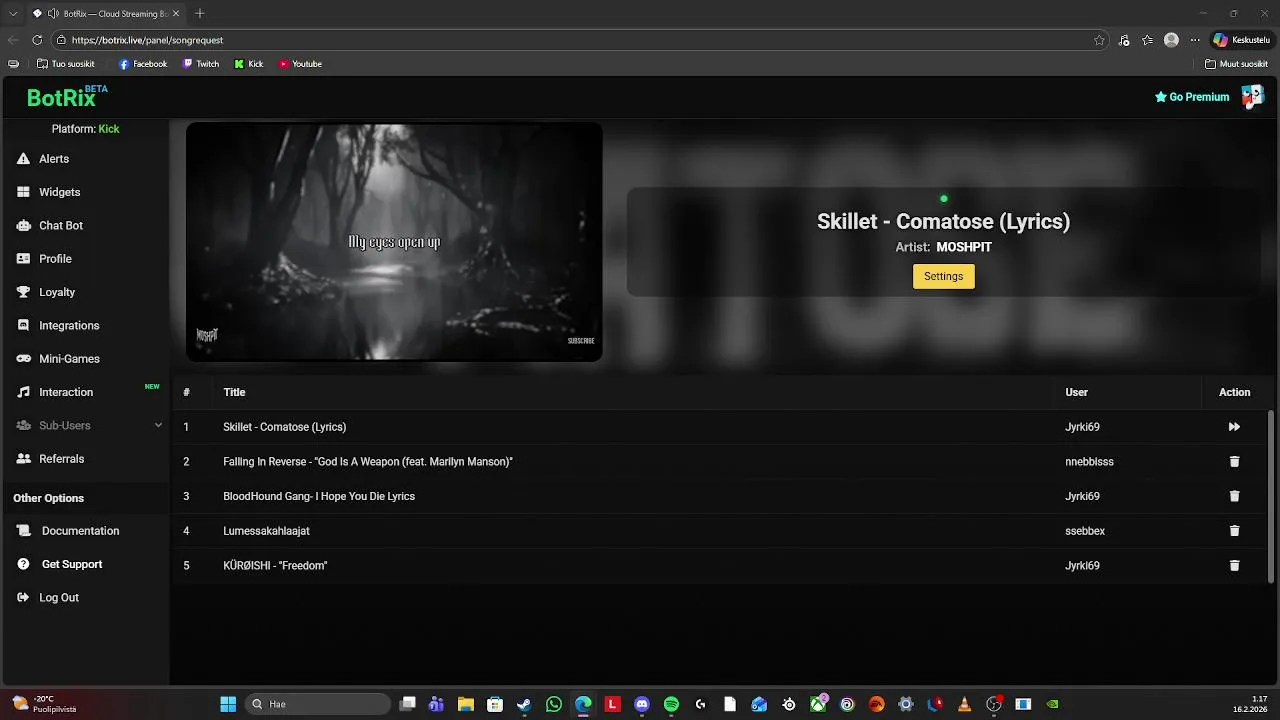Viewport: 1280px width, 720px height.
Task: Open the Tuo suosikit bookmark folder
Action: 66,64
